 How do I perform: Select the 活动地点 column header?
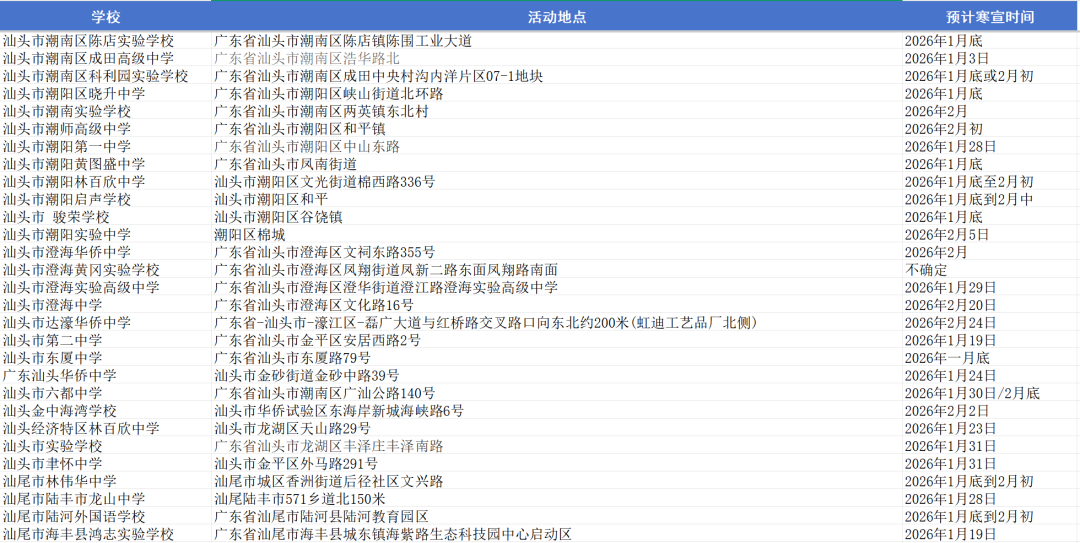click(556, 17)
